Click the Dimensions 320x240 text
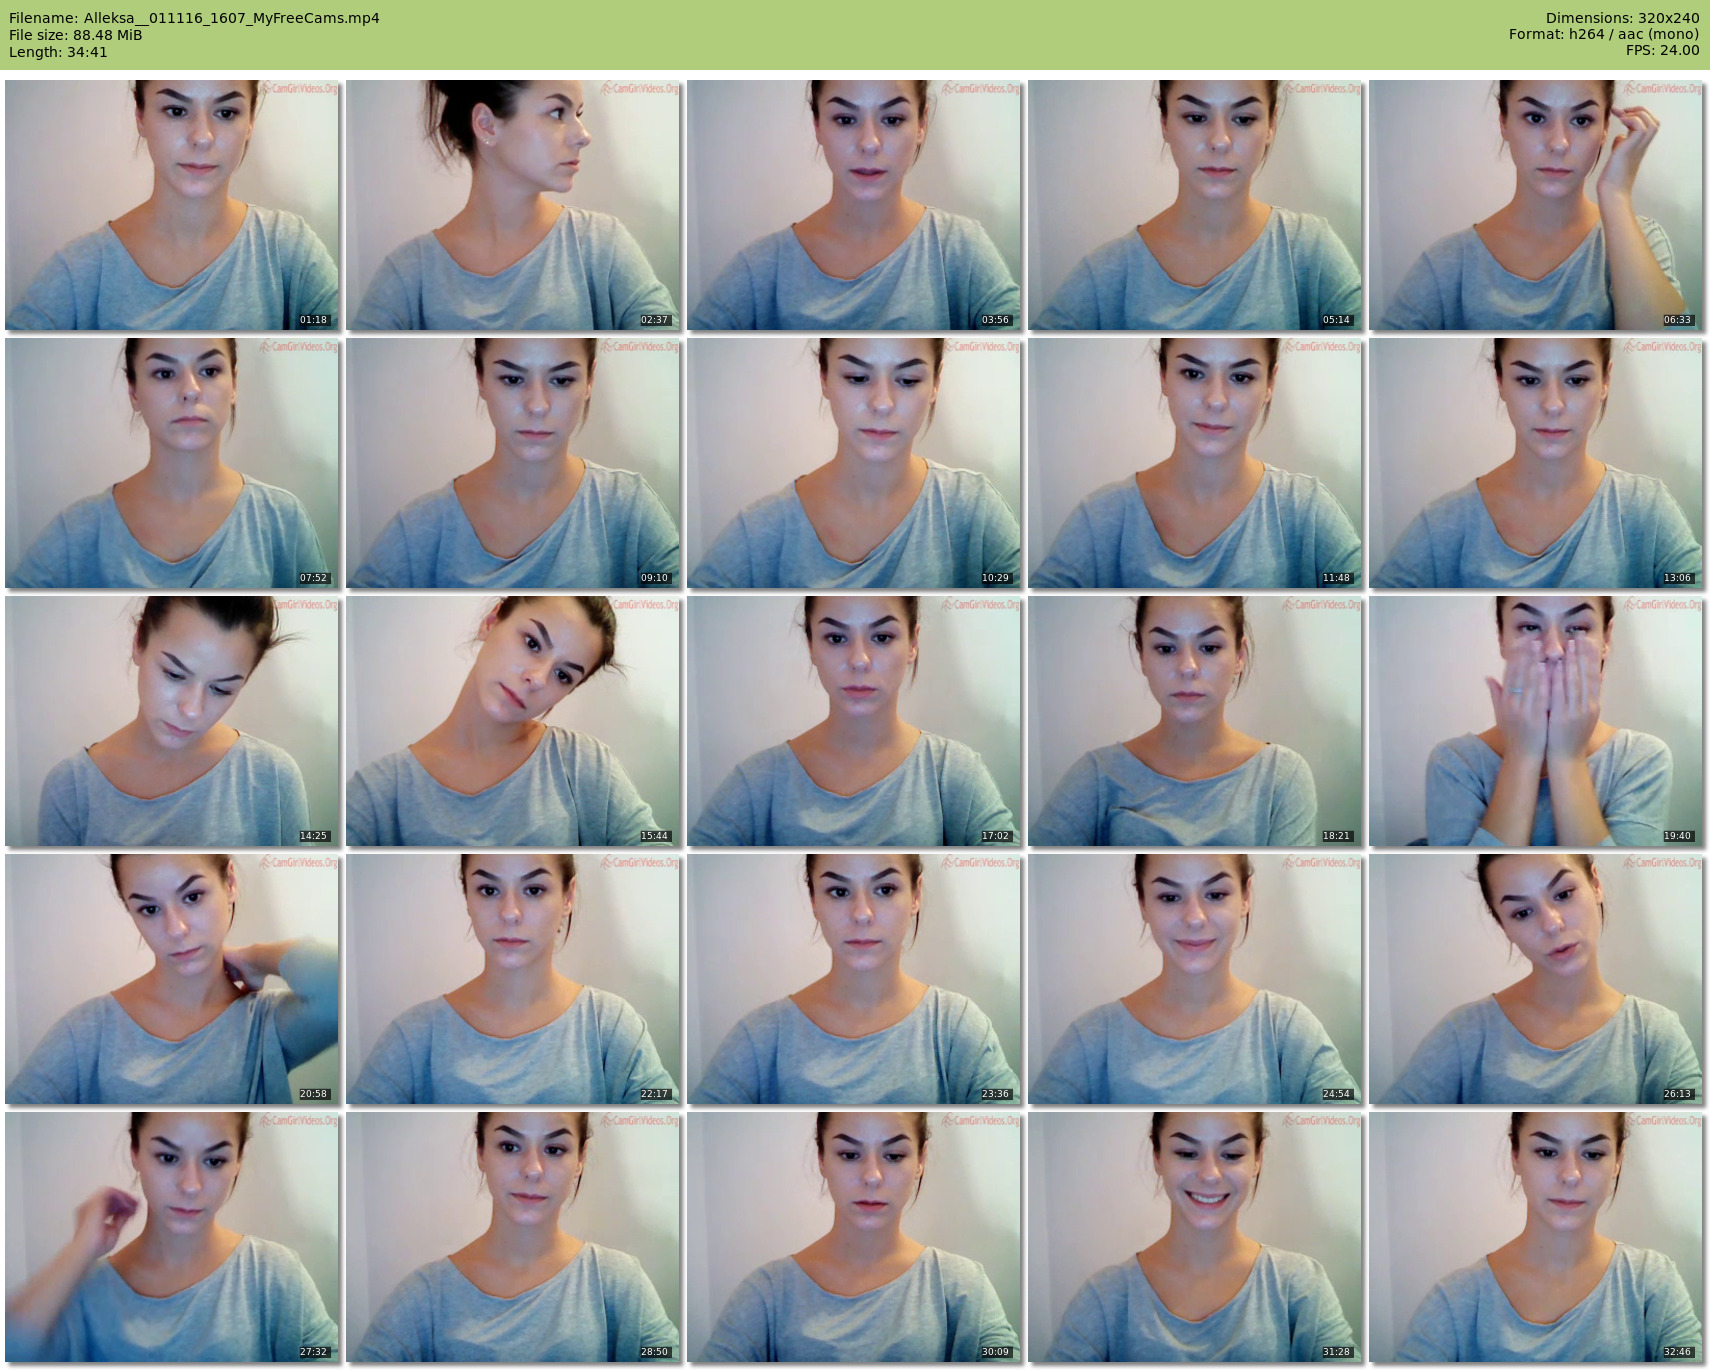 coord(1622,18)
